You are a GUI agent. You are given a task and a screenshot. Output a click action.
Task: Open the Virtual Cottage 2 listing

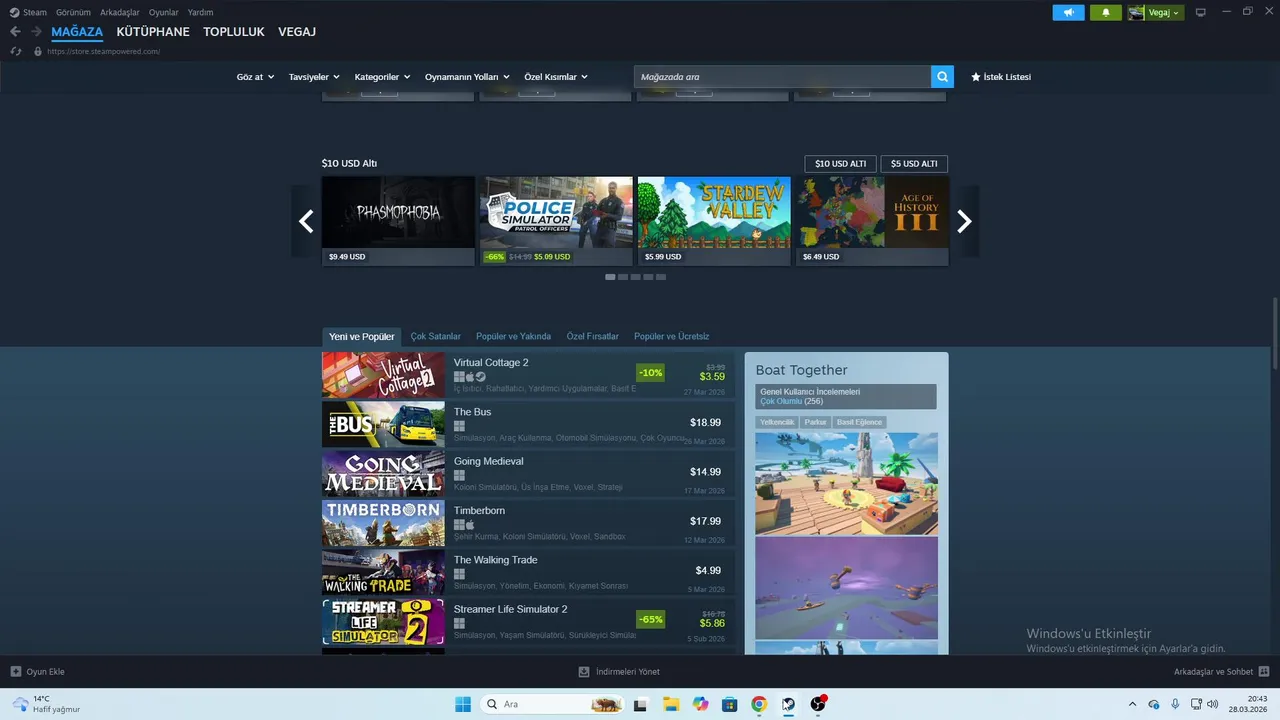click(528, 375)
